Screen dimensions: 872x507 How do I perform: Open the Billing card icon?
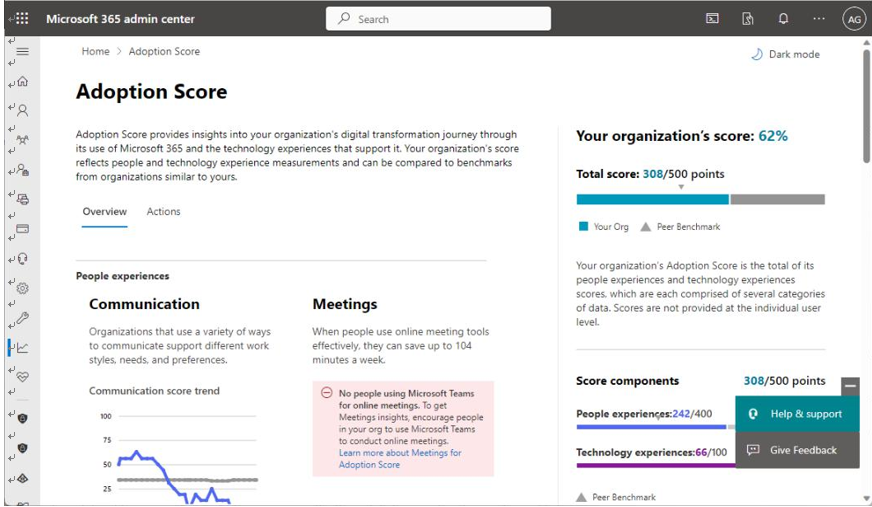[x=22, y=228]
